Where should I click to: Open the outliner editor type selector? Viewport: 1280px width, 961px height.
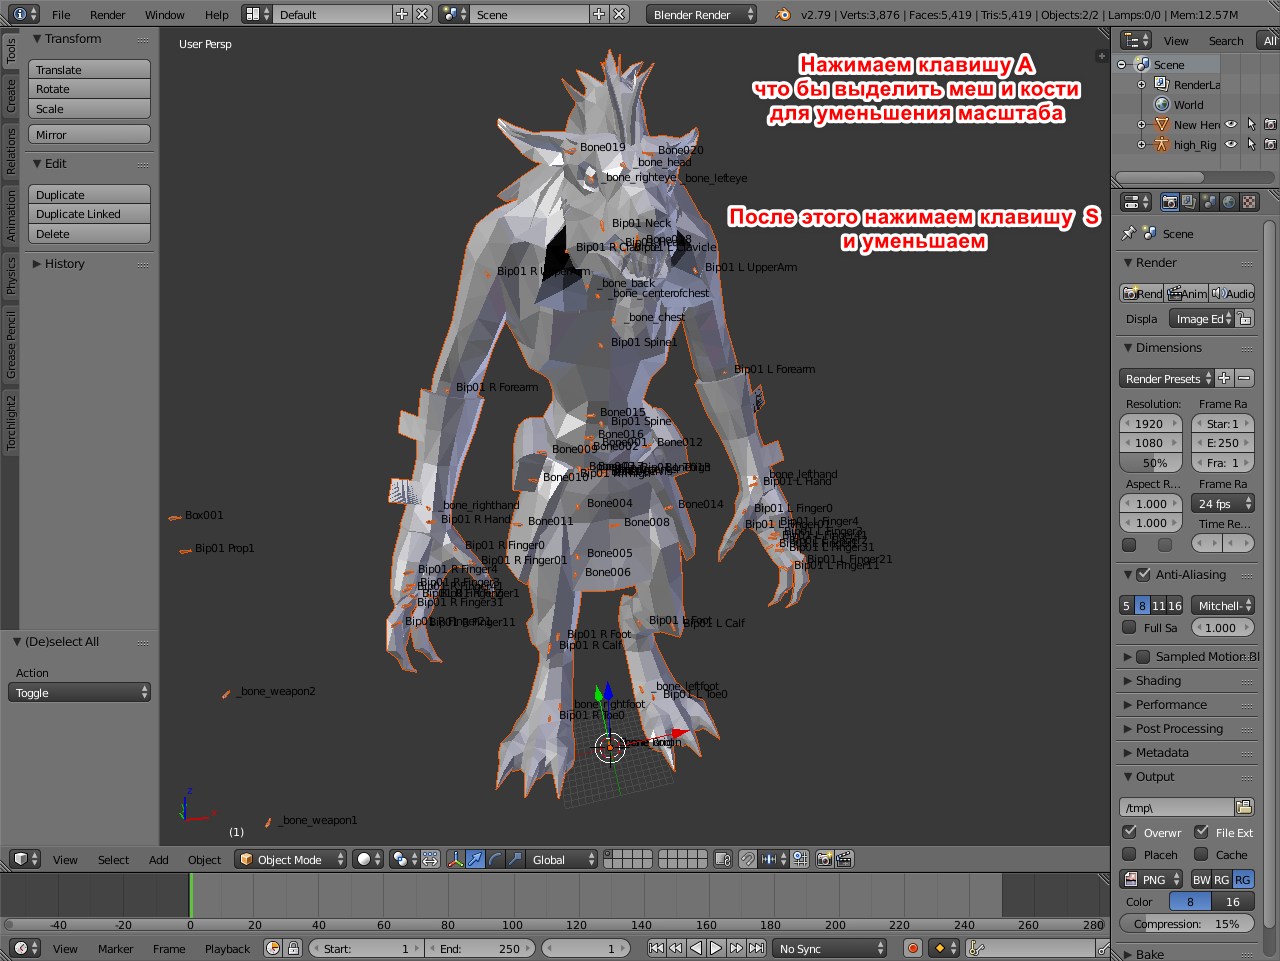point(1136,40)
